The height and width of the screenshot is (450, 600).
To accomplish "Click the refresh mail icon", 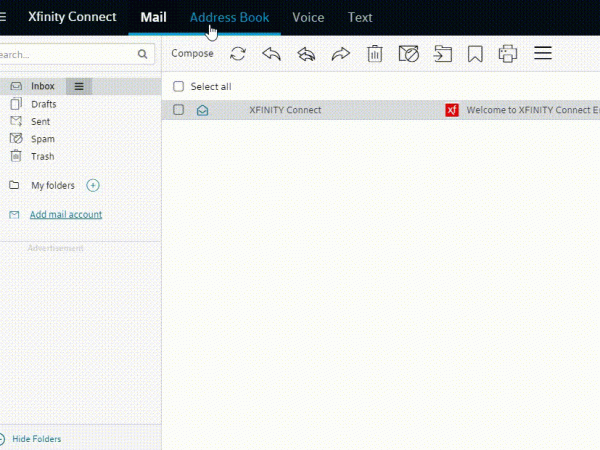I will pyautogui.click(x=237, y=54).
